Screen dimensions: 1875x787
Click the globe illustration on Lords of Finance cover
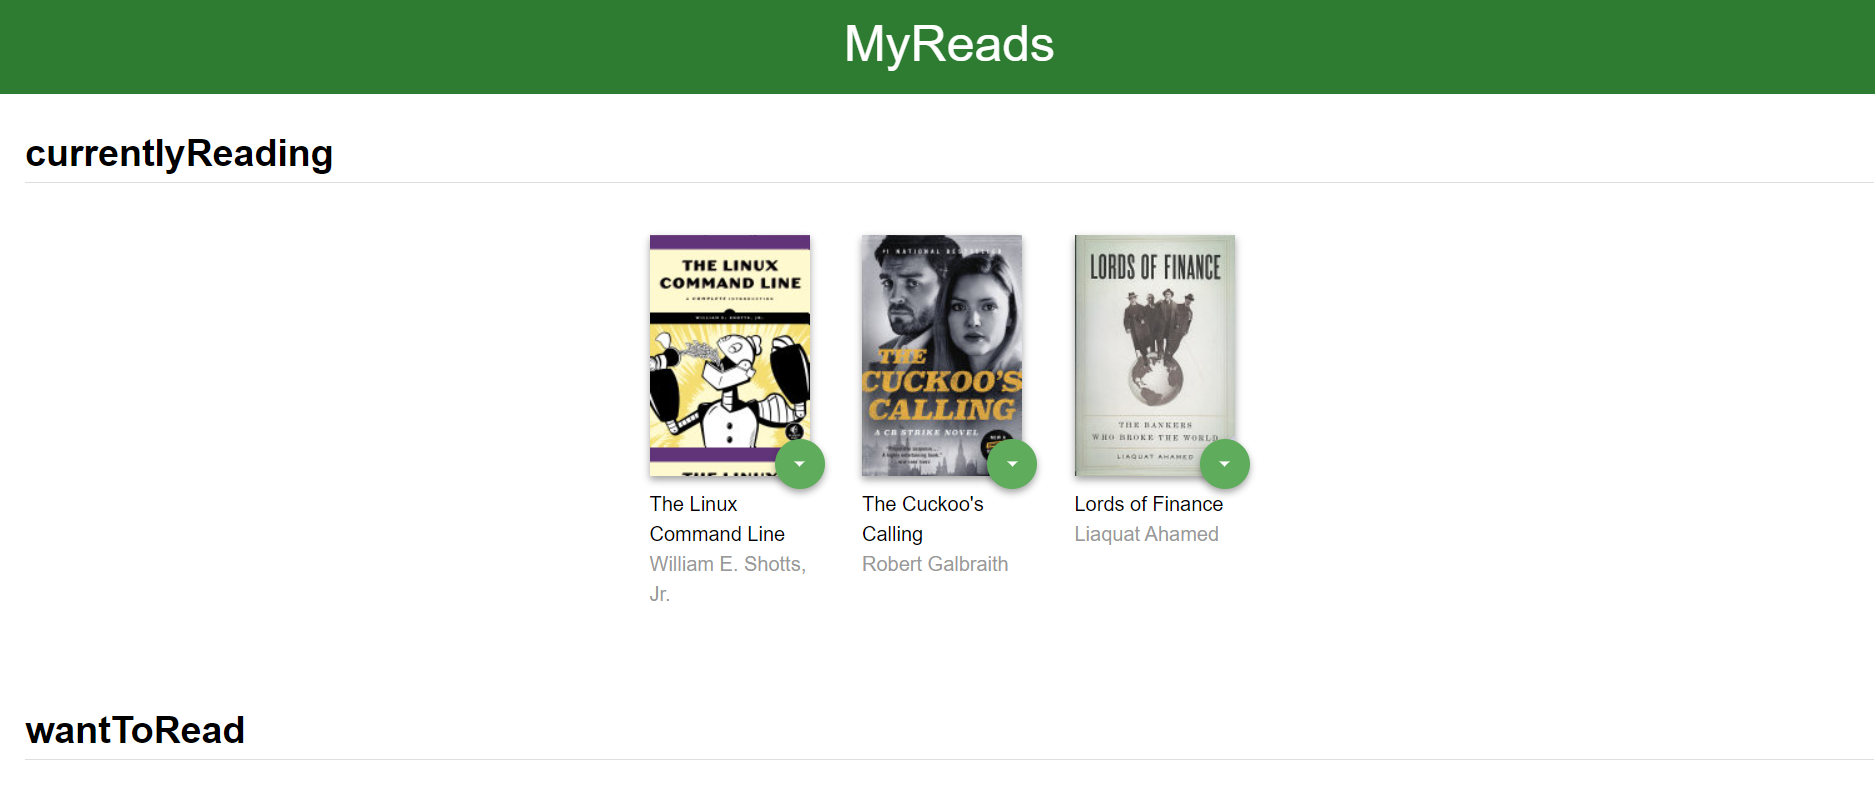(x=1156, y=378)
